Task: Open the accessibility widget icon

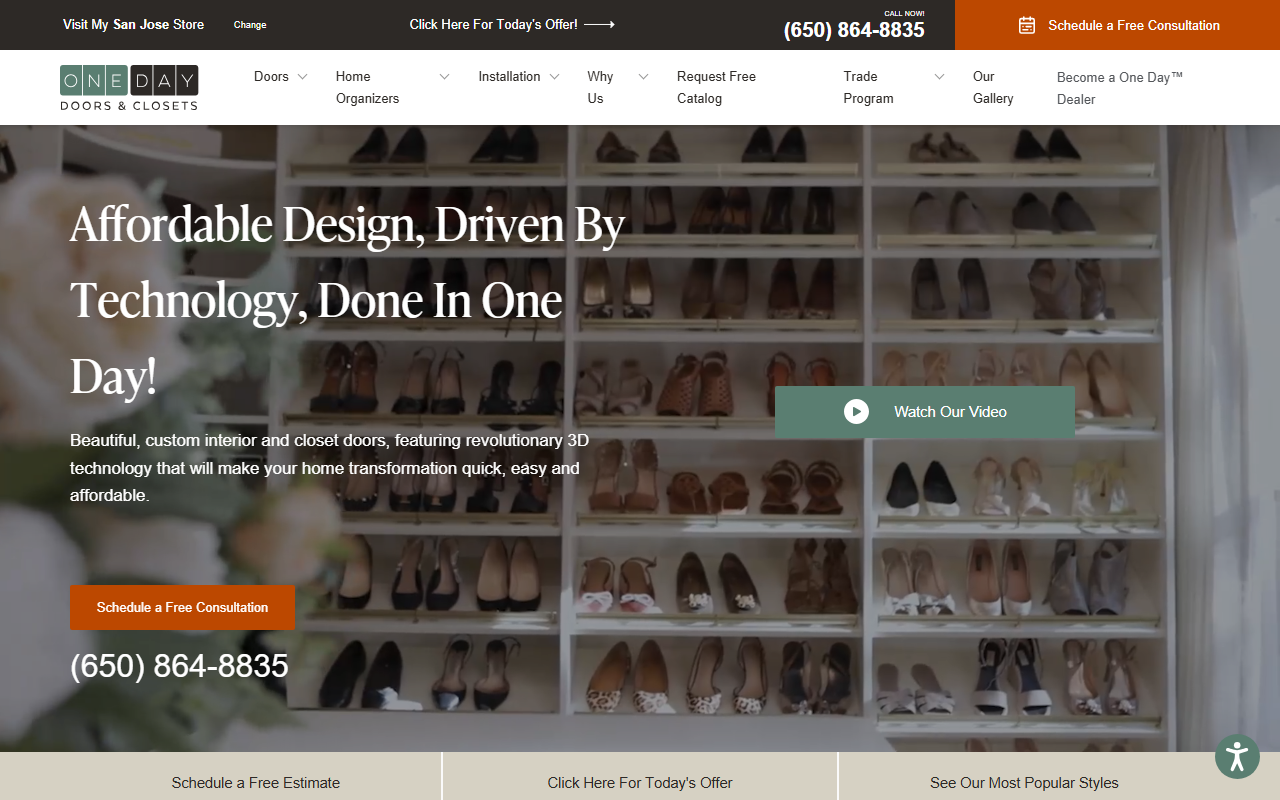Action: point(1237,757)
